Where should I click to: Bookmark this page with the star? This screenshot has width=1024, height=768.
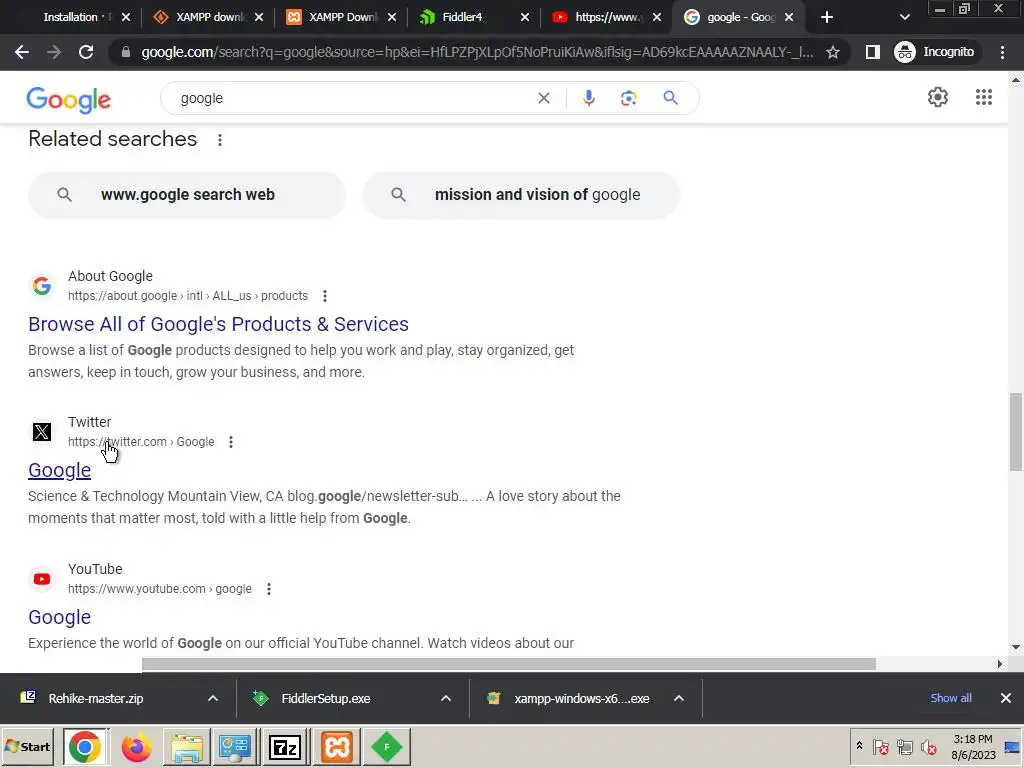point(833,52)
